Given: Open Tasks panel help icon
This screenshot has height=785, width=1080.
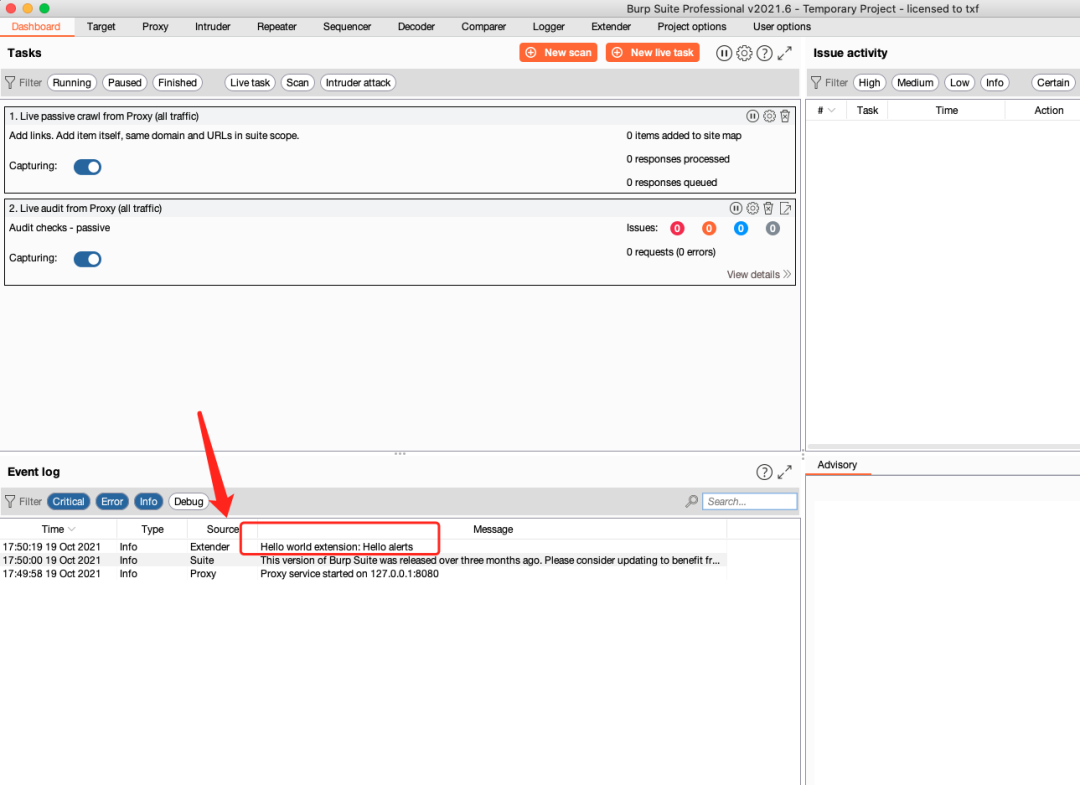Looking at the screenshot, I should pos(764,53).
